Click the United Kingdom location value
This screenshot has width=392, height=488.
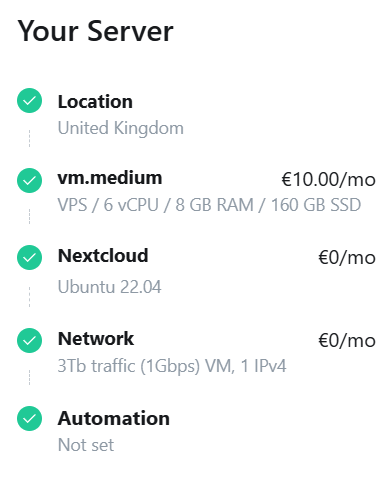pos(121,128)
